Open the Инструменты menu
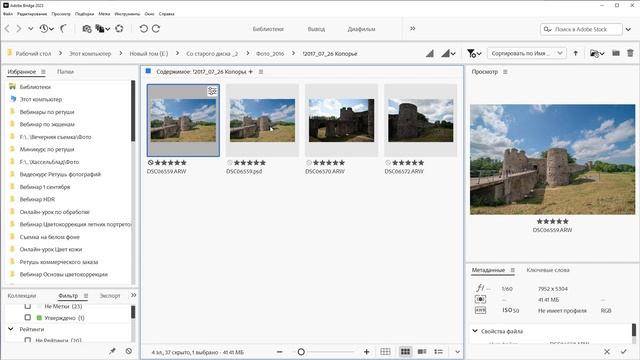Viewport: 640px width, 360px height. 127,14
